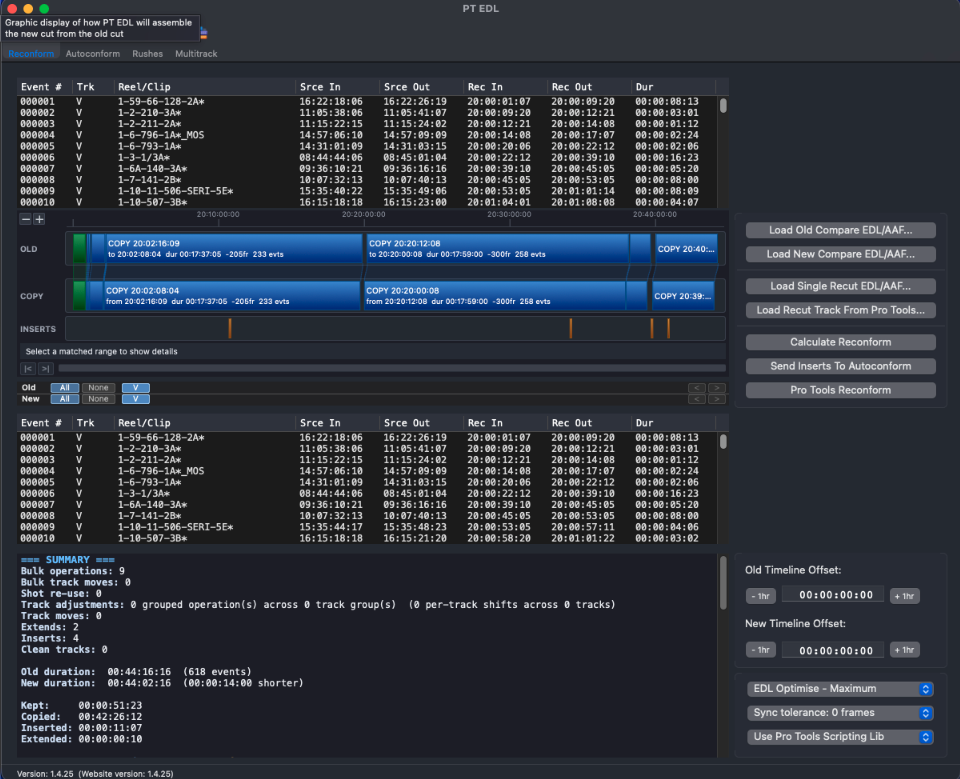This screenshot has height=779, width=960.
Task: Click Load Recut Track From Pro Tools
Action: click(841, 310)
